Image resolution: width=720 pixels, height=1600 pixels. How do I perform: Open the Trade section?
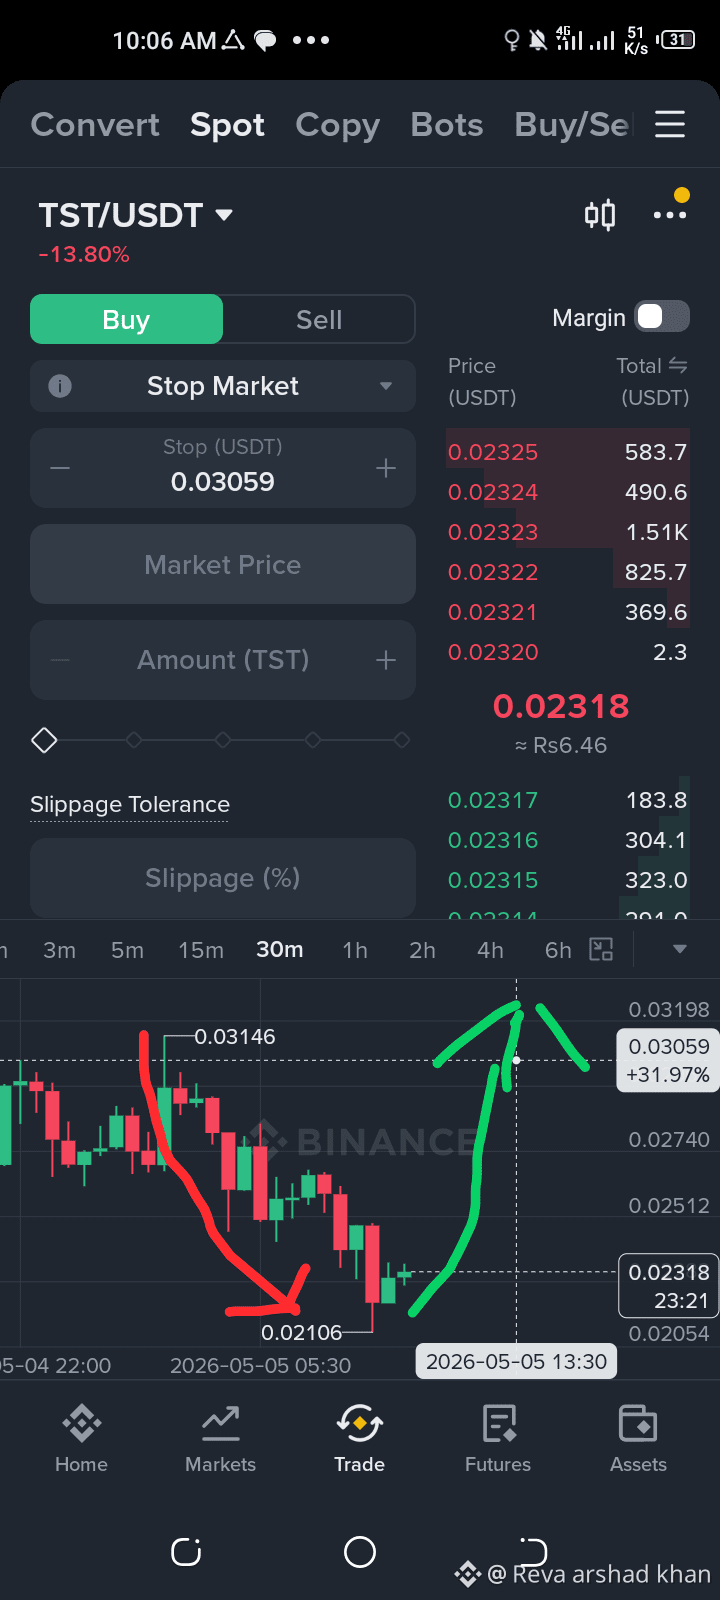click(359, 1439)
